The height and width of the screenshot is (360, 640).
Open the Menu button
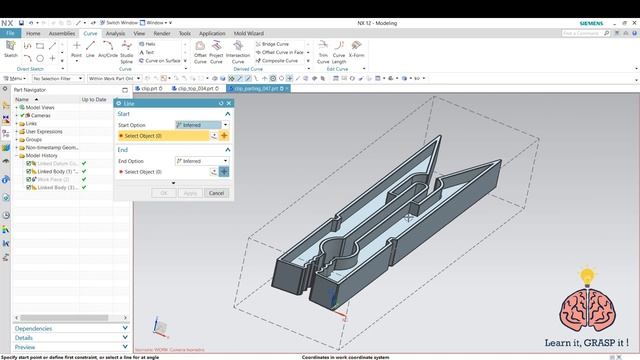(15, 78)
